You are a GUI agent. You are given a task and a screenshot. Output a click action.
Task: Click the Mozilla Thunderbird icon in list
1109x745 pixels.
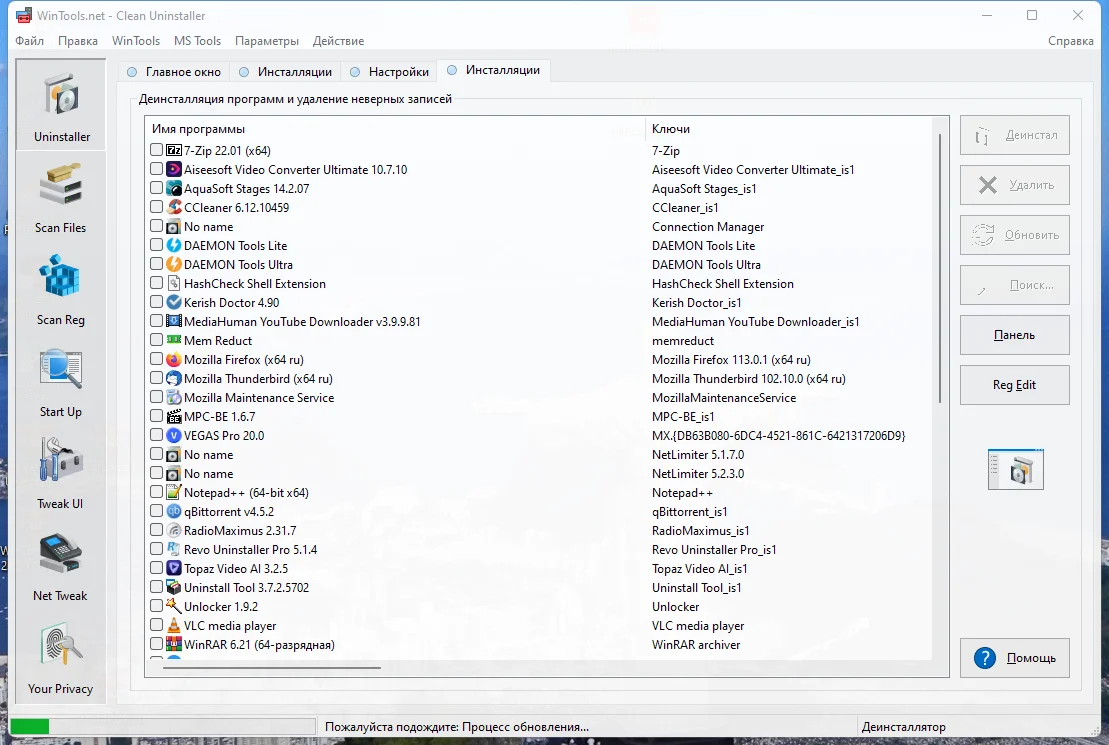(174, 379)
